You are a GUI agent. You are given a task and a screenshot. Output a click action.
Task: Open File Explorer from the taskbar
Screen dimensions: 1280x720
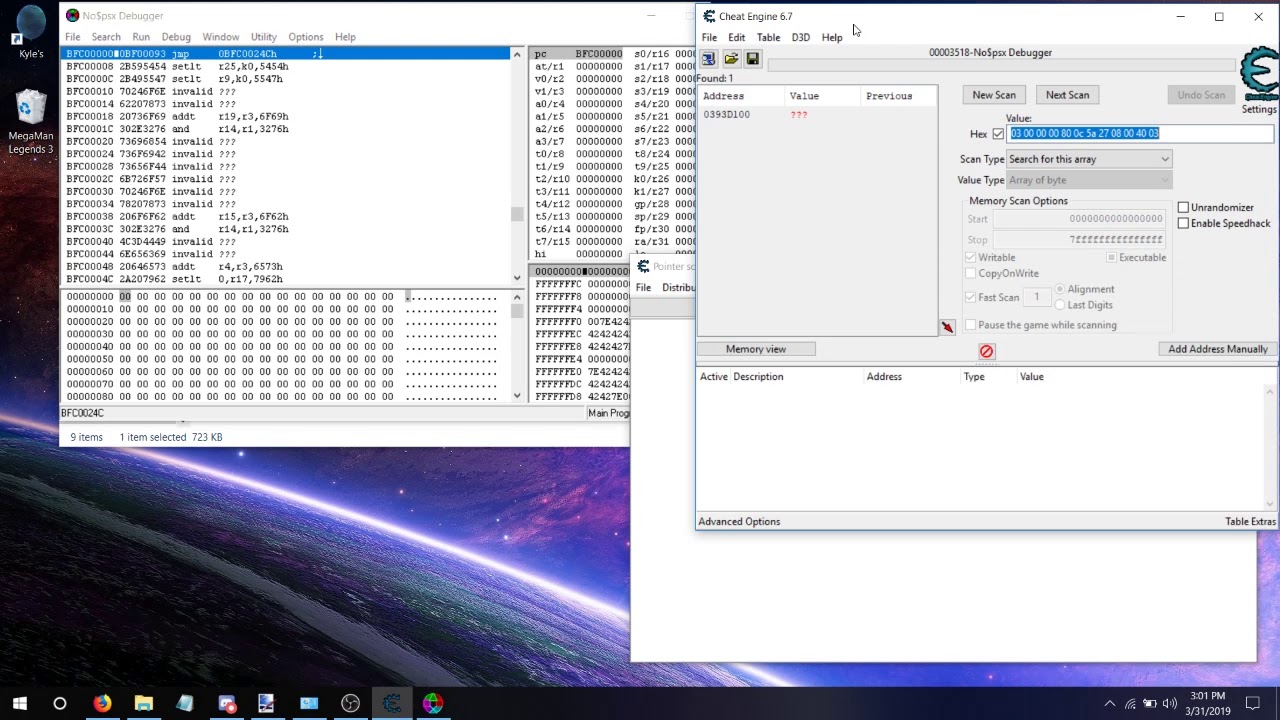(x=143, y=704)
